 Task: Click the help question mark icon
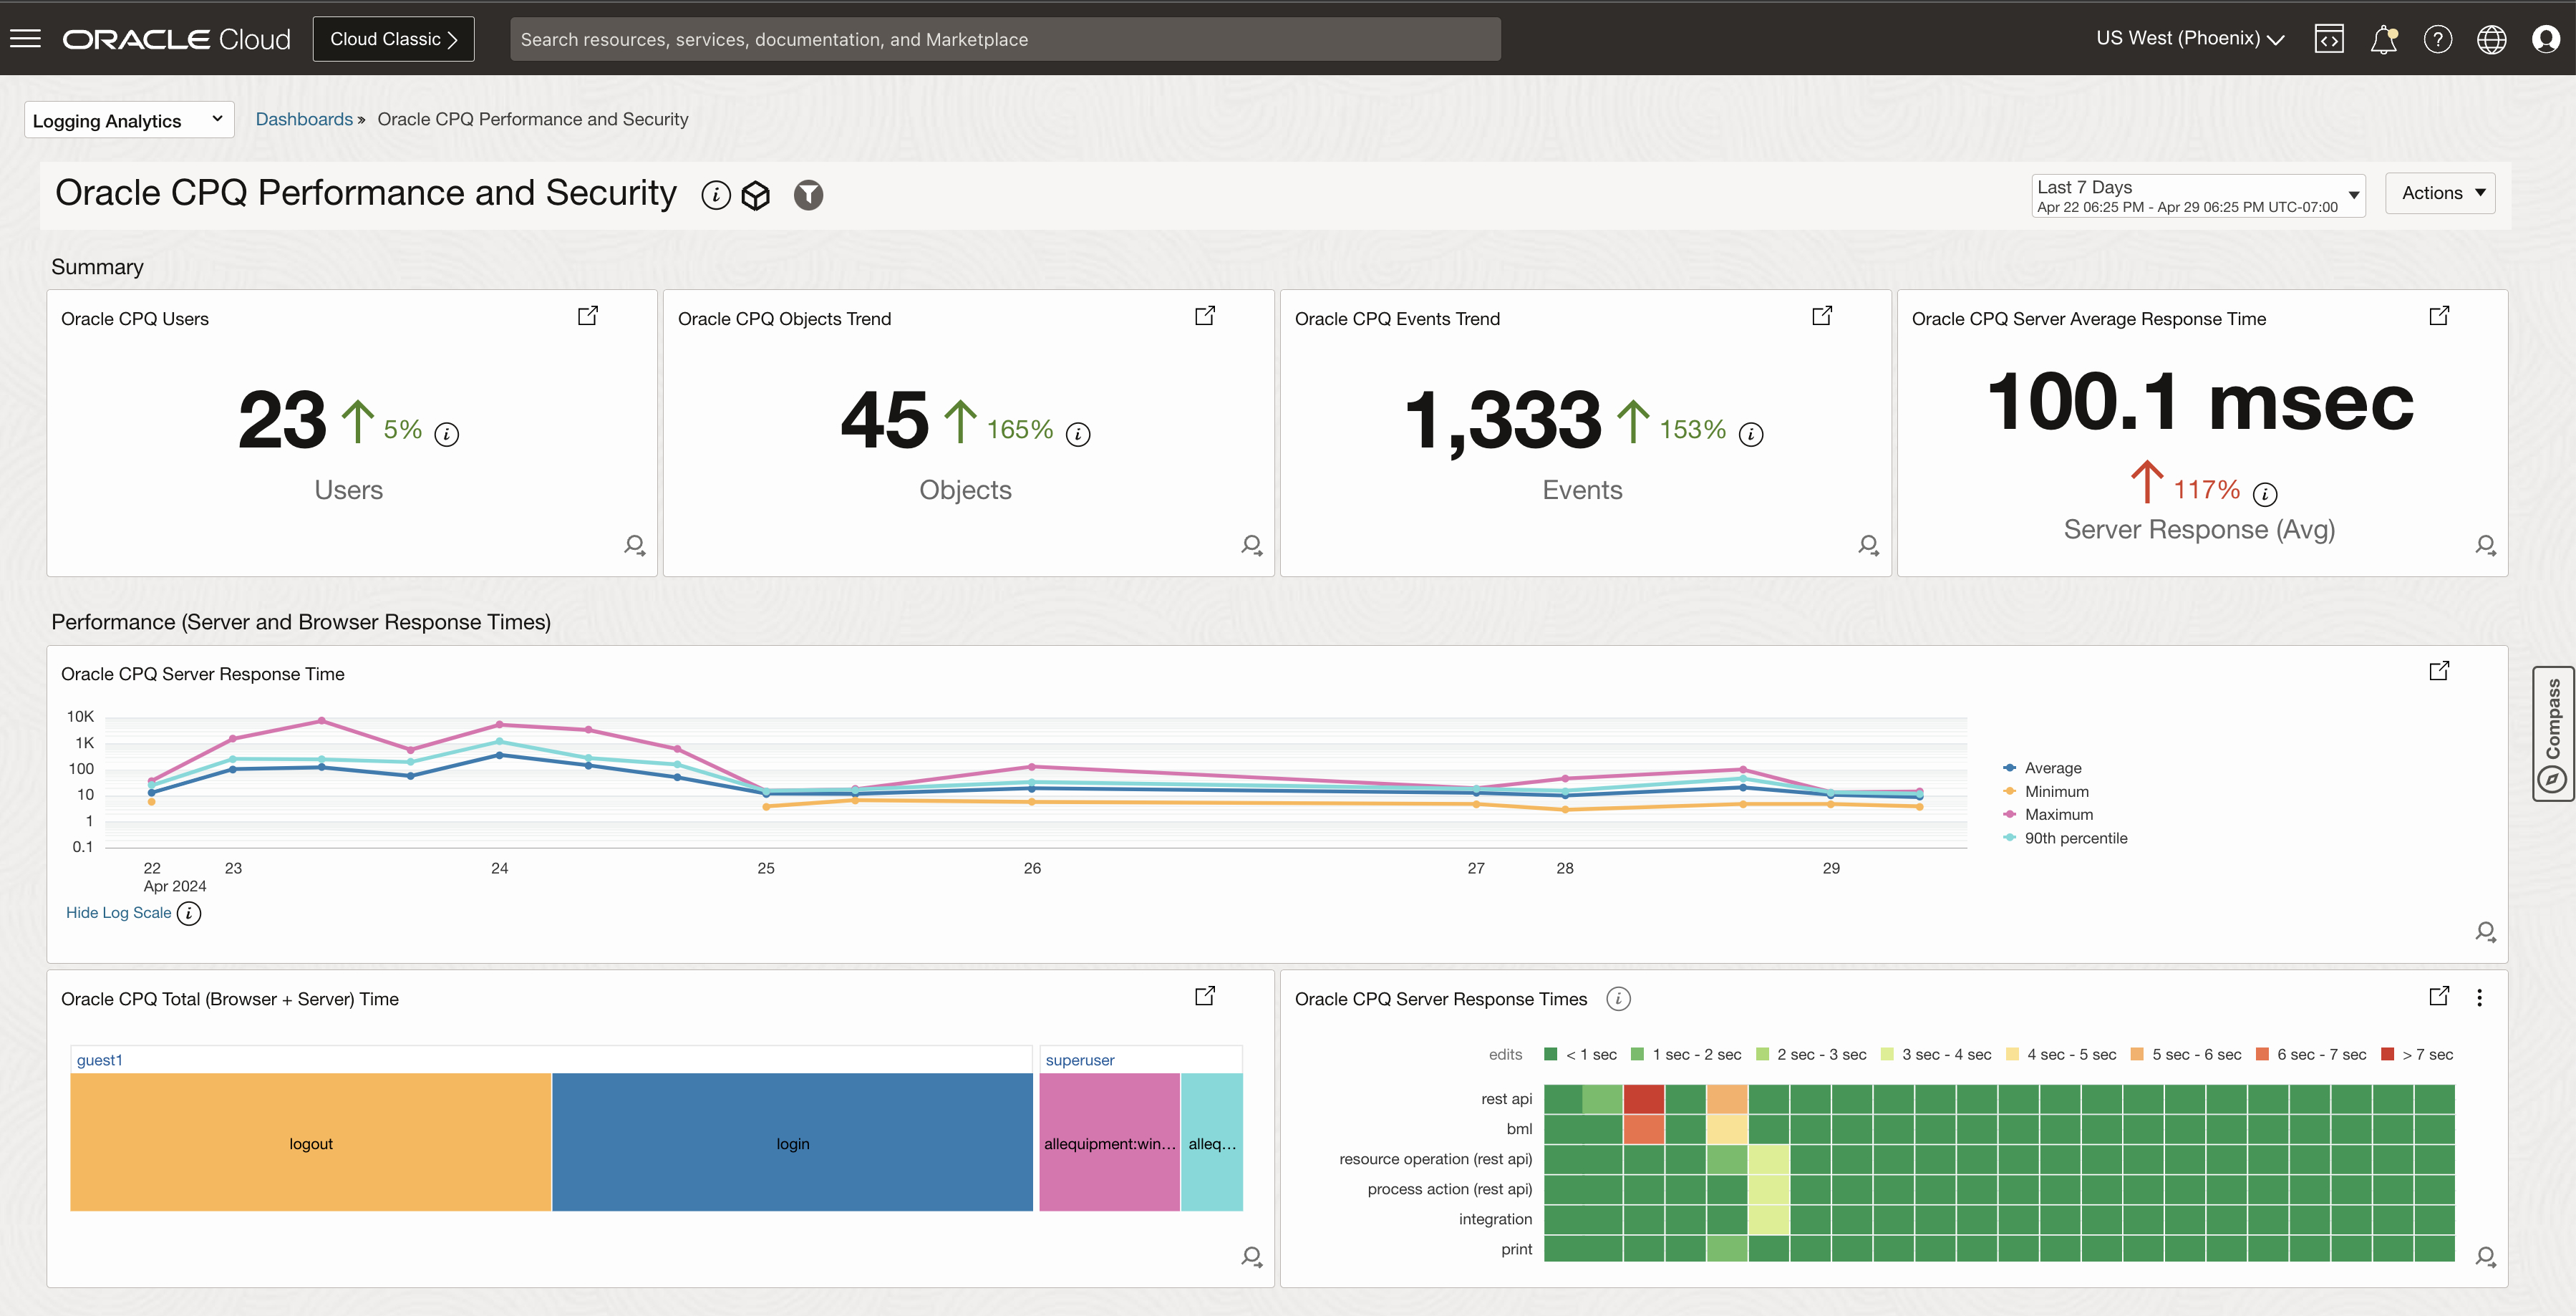click(x=2438, y=39)
